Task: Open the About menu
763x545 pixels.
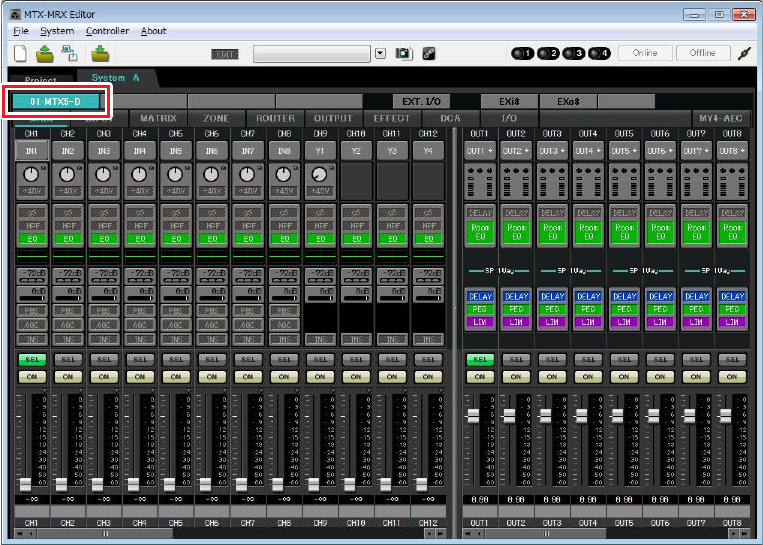Action: pyautogui.click(x=154, y=31)
